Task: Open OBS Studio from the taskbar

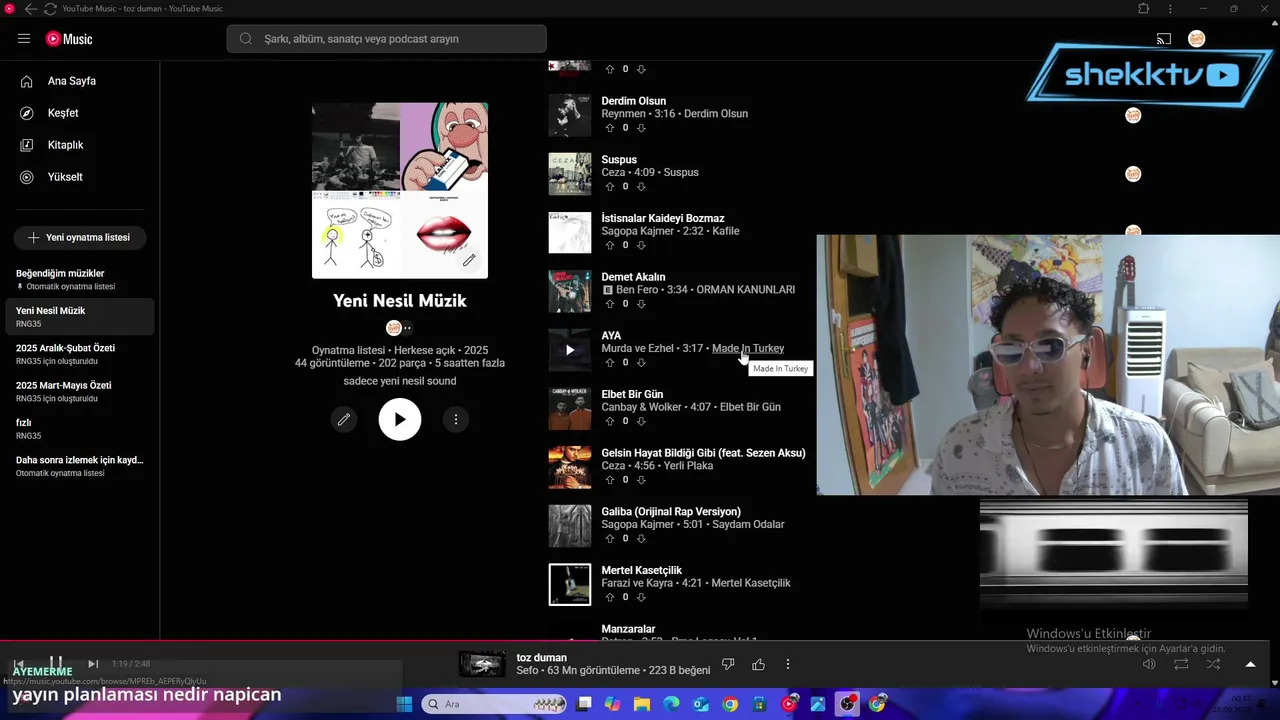Action: (848, 704)
